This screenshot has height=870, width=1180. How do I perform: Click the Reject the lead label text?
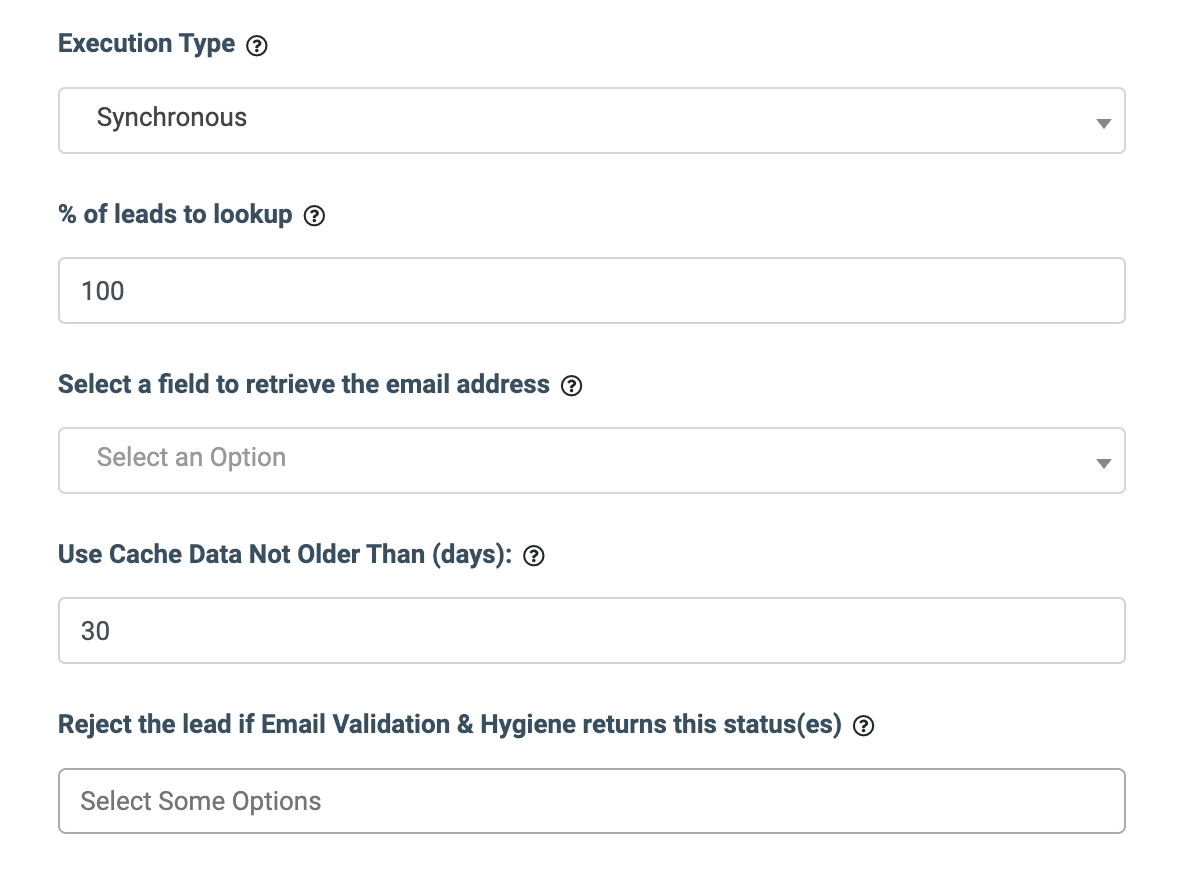tap(450, 724)
